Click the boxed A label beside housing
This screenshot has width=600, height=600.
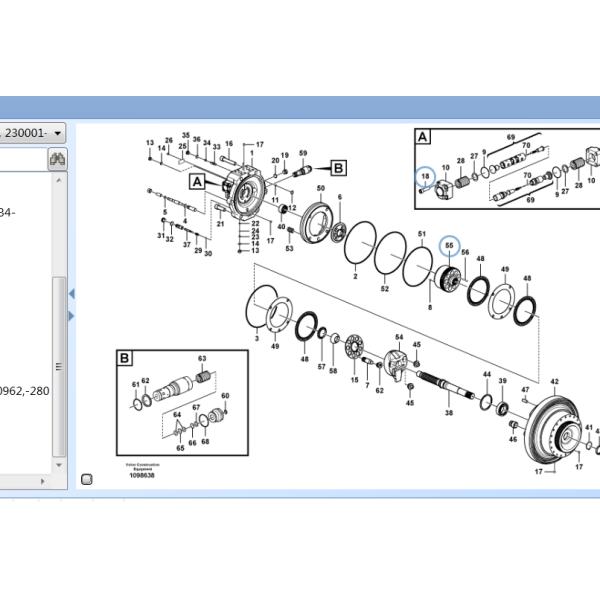[x=196, y=181]
